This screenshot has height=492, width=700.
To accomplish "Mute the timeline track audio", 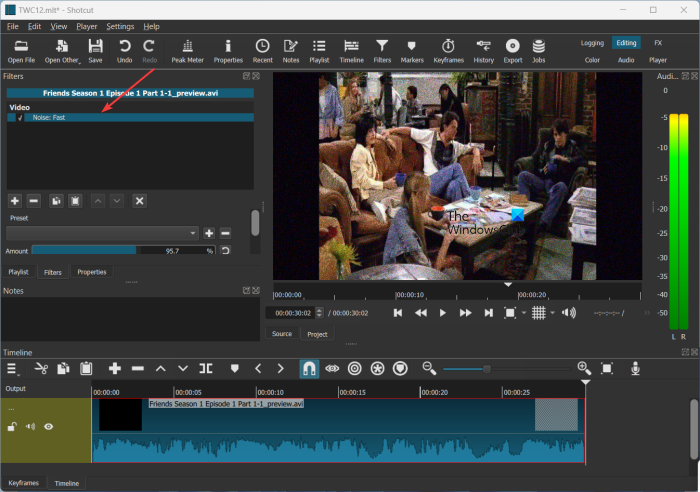I will tap(30, 426).
